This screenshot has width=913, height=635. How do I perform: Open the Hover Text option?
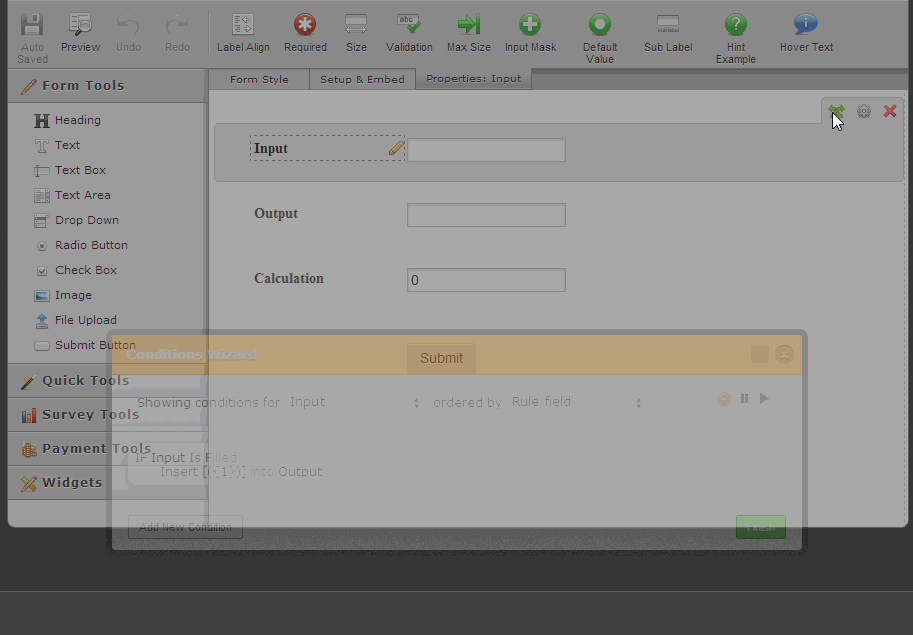[806, 32]
